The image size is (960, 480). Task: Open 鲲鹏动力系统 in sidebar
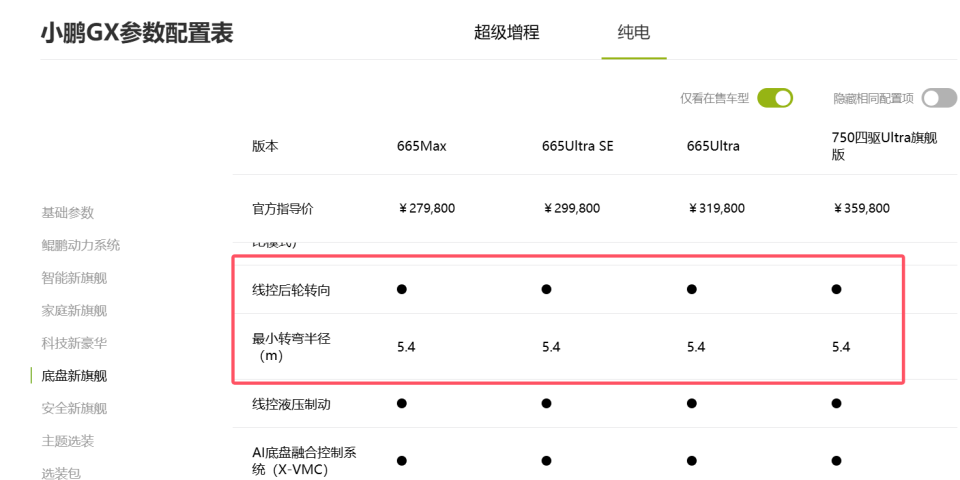tap(81, 246)
